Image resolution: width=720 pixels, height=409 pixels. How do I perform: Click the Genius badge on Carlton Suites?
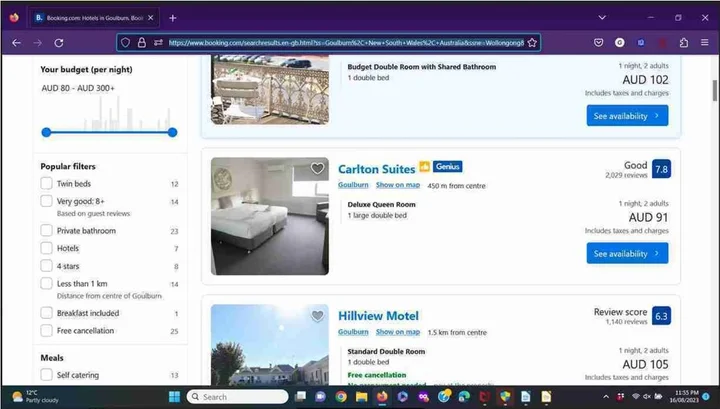click(448, 167)
